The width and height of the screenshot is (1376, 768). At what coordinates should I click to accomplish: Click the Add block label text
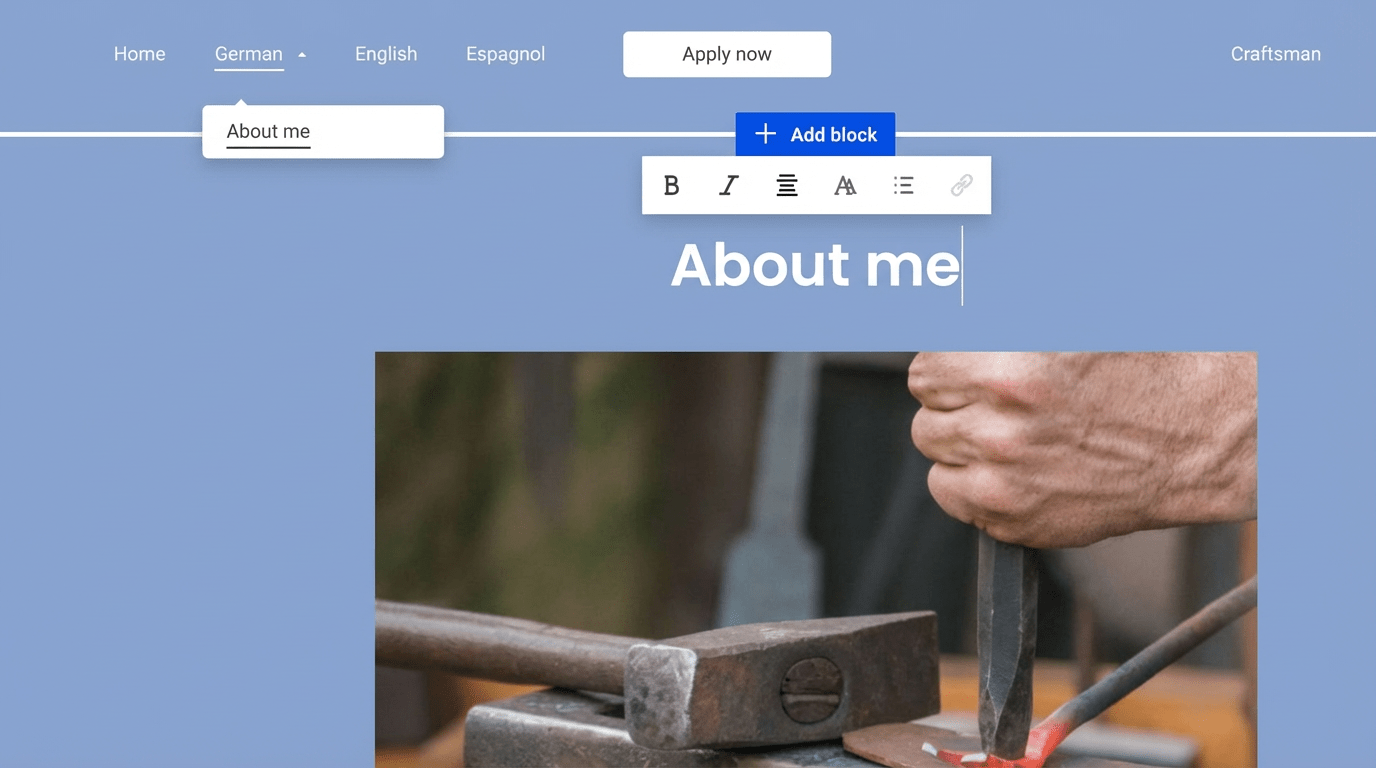pos(833,135)
